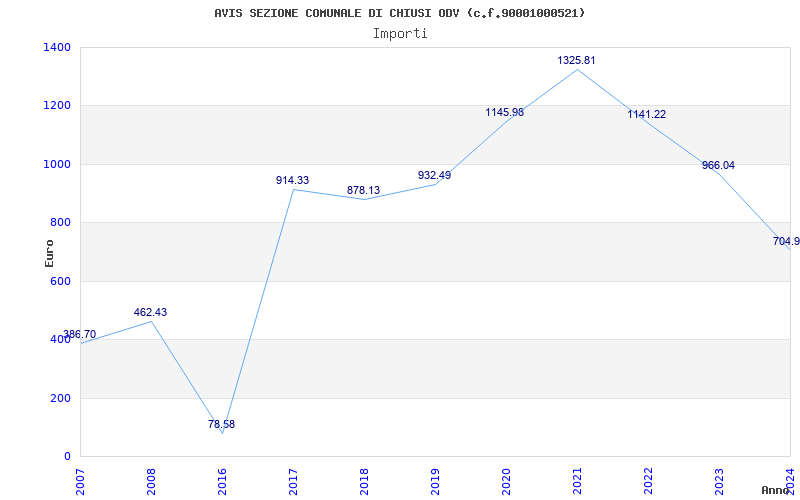This screenshot has height=500, width=800.
Task: Click the y-axis value 1200
Action: click(58, 106)
